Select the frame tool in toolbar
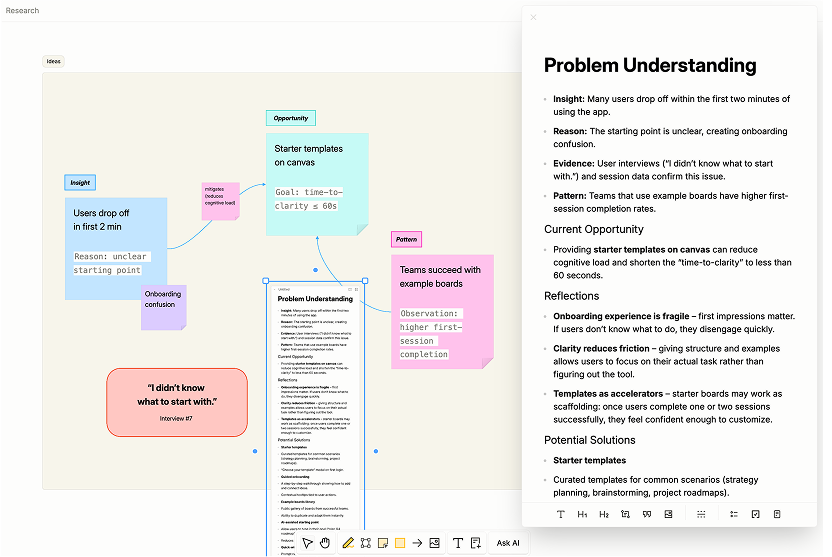Screen dimensions: 832x557 pyautogui.click(x=366, y=543)
